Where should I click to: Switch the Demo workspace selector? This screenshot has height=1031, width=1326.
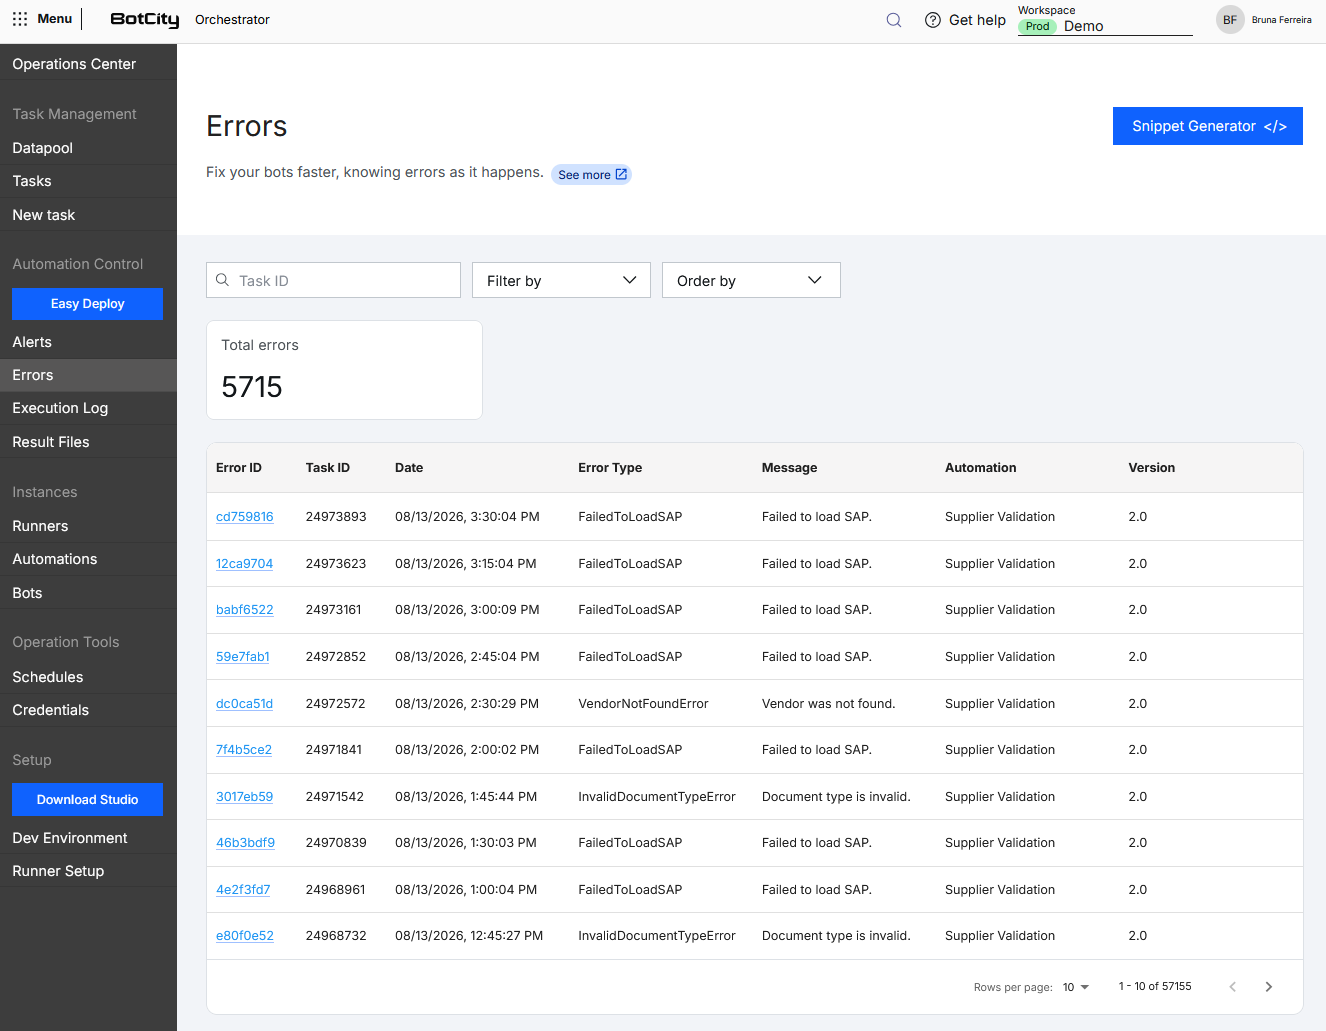(1105, 26)
